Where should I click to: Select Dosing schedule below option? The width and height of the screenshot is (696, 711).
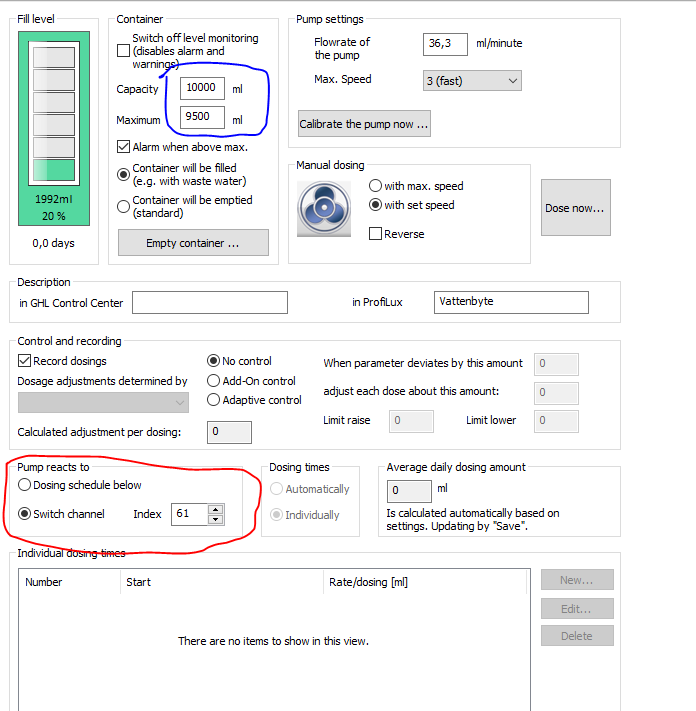(x=24, y=485)
